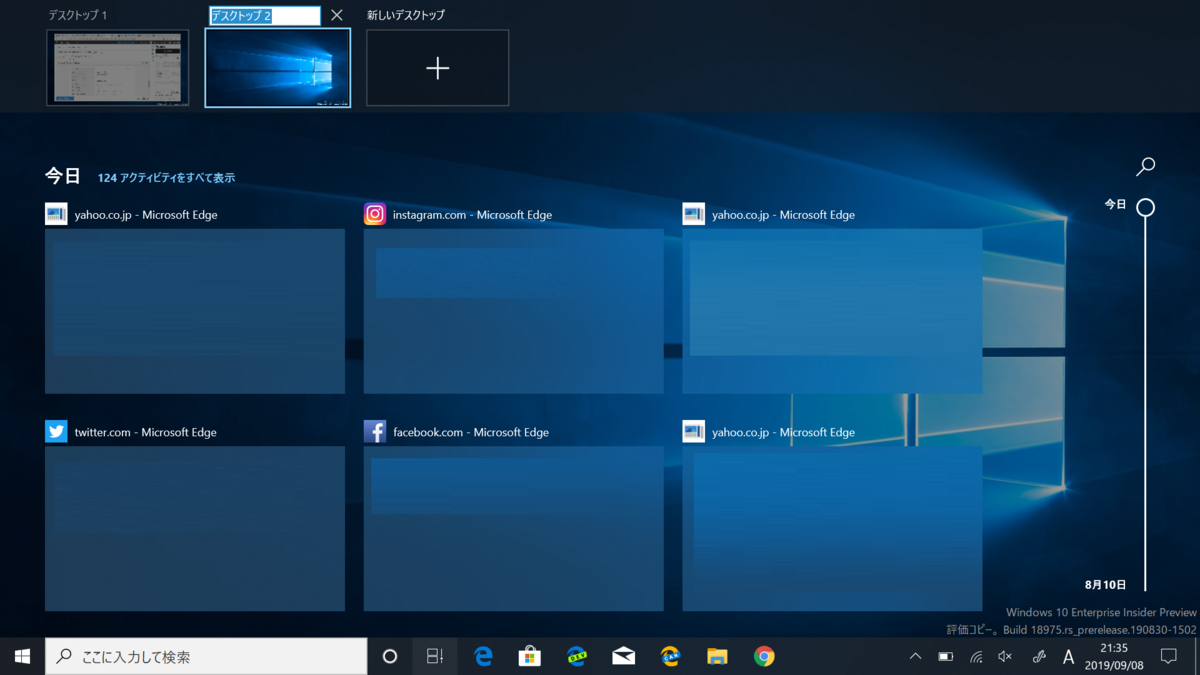Launch the Edge Dev browser icon

(577, 657)
